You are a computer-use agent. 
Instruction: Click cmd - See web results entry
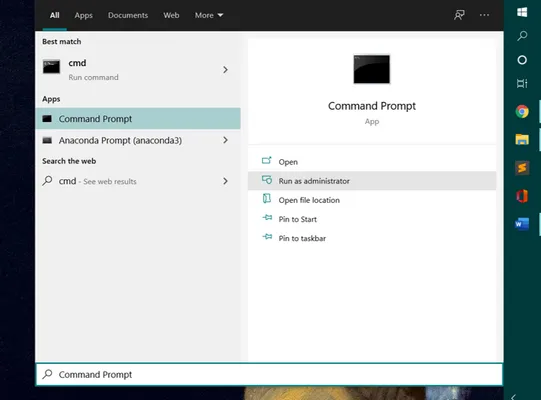(138, 181)
